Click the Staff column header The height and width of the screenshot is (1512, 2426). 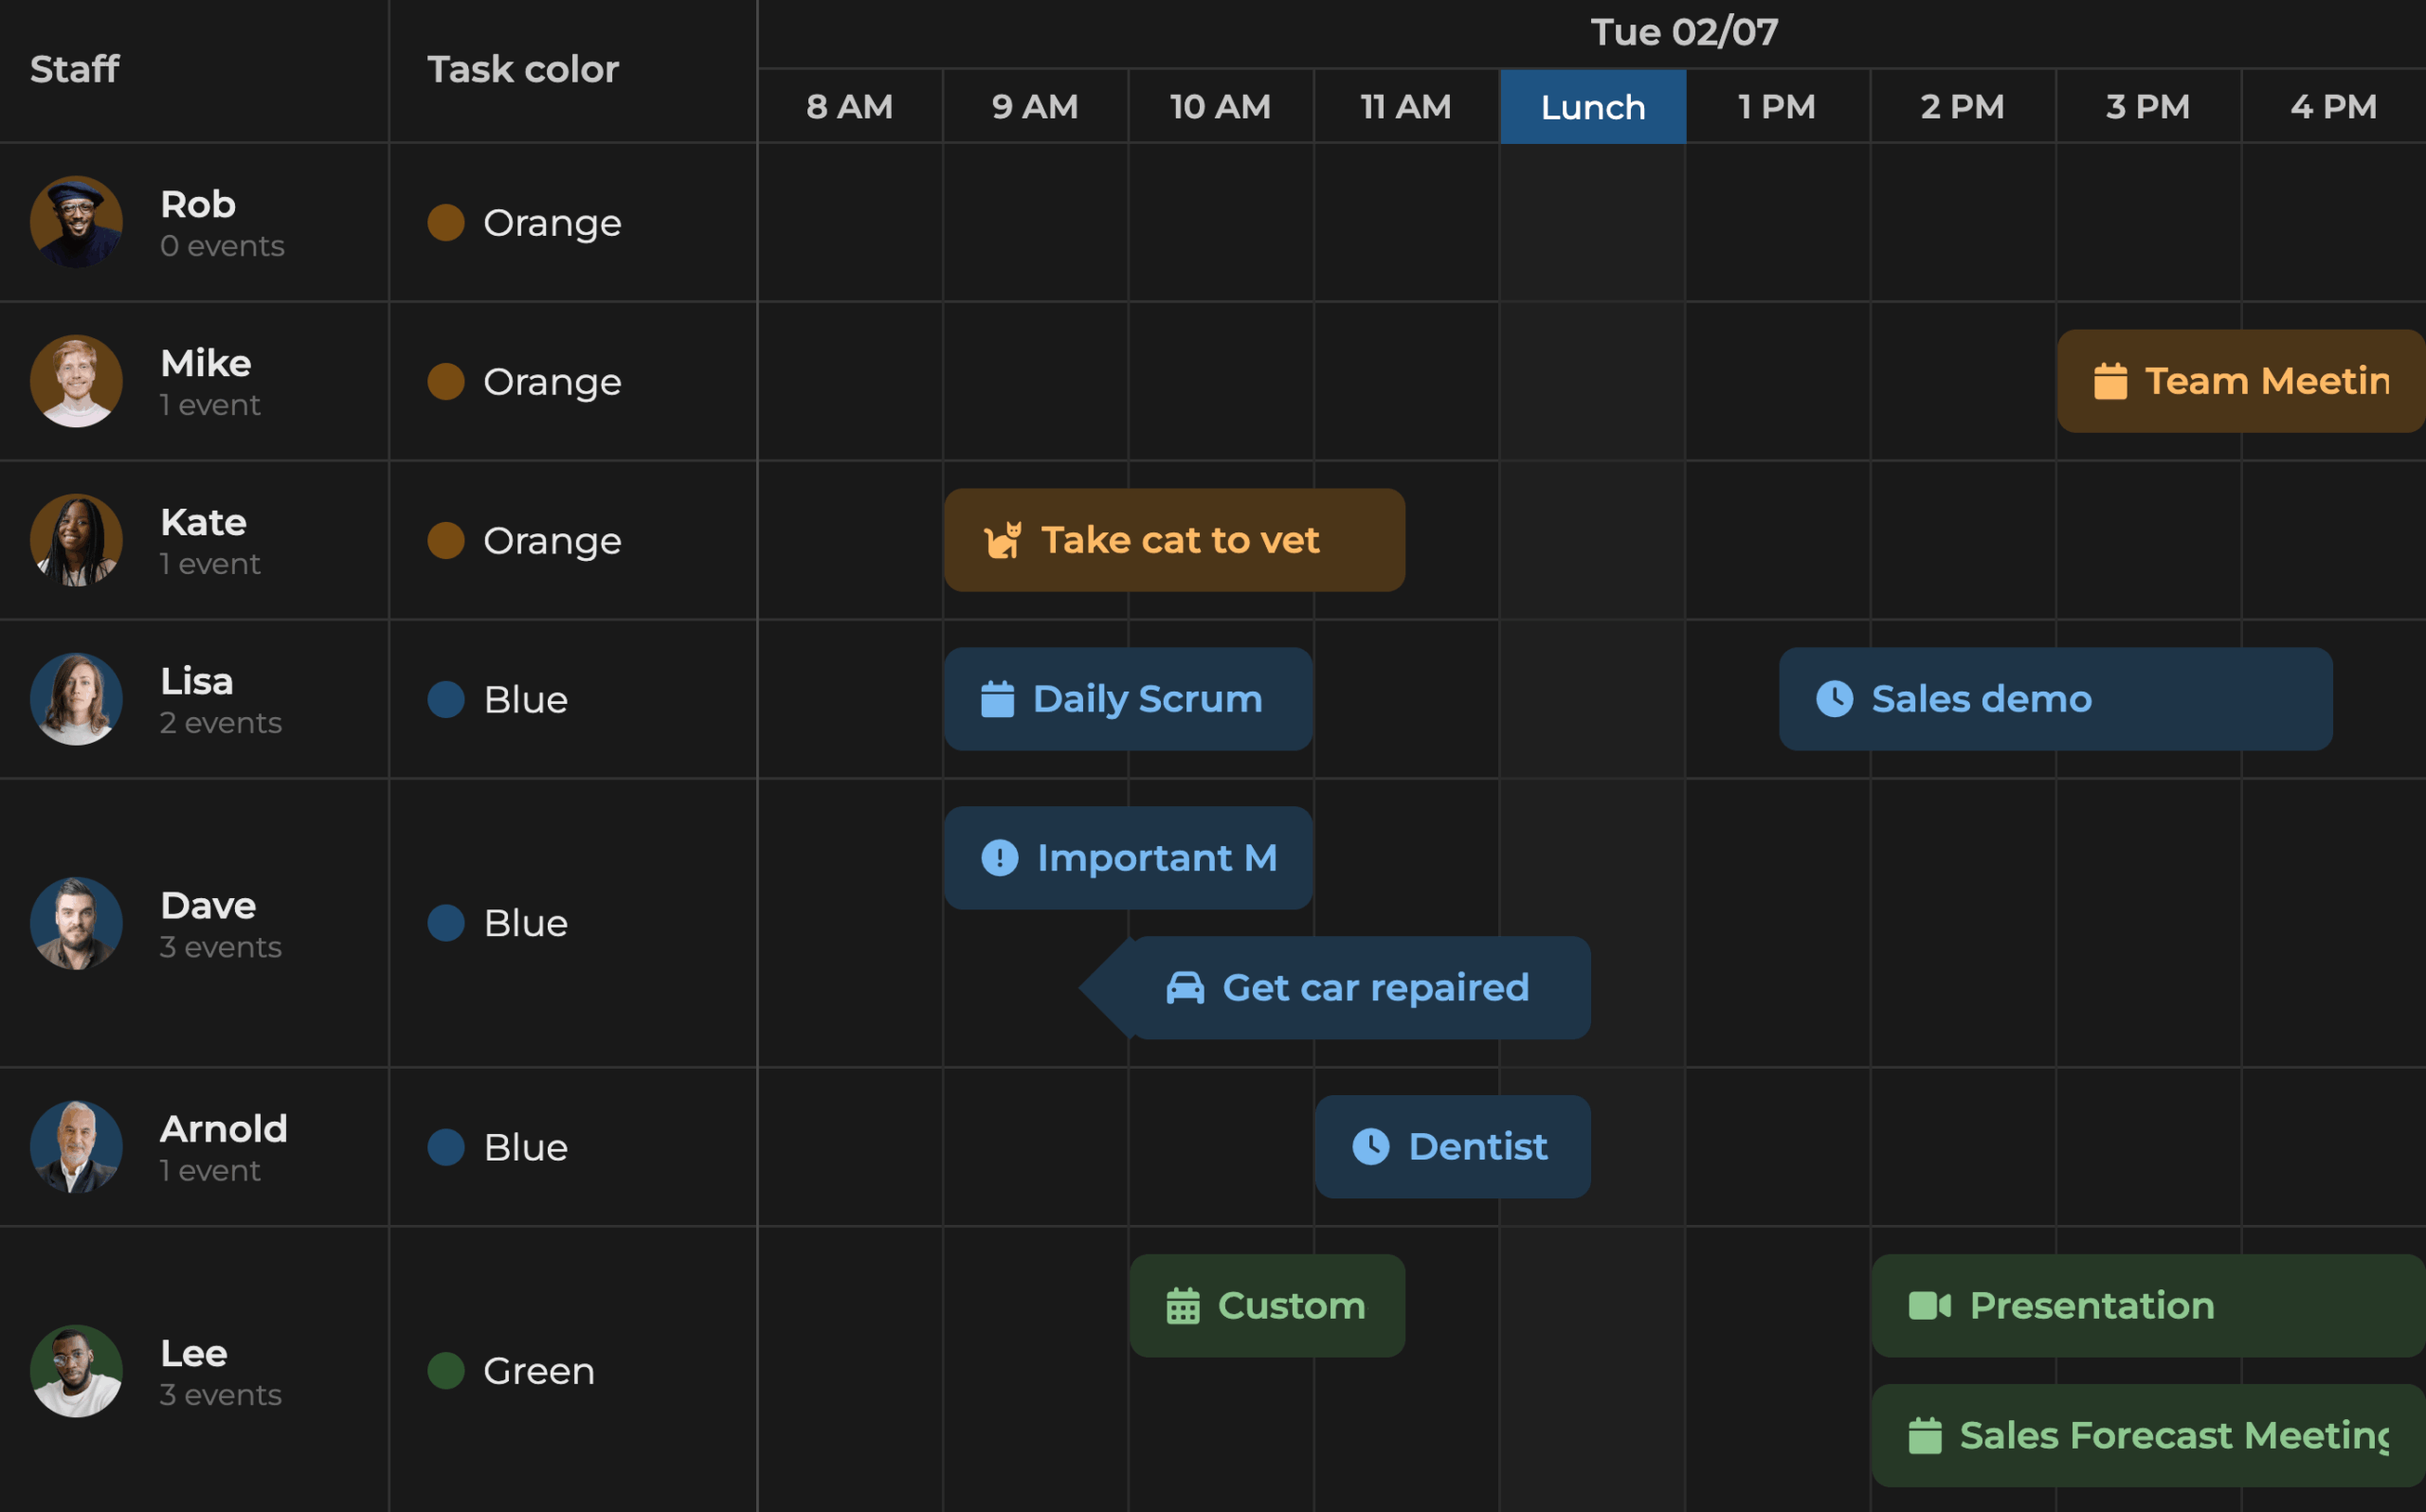[75, 70]
